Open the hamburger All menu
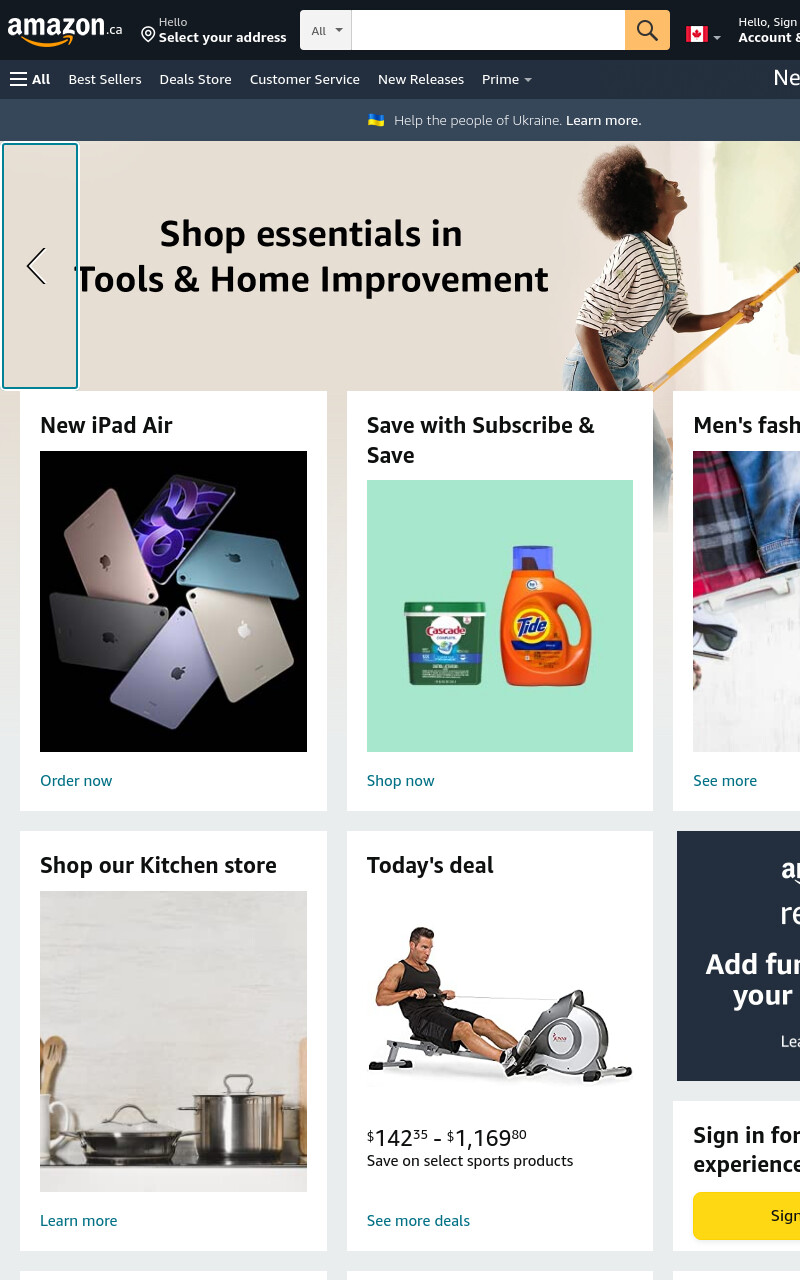800x1280 pixels. tap(30, 79)
